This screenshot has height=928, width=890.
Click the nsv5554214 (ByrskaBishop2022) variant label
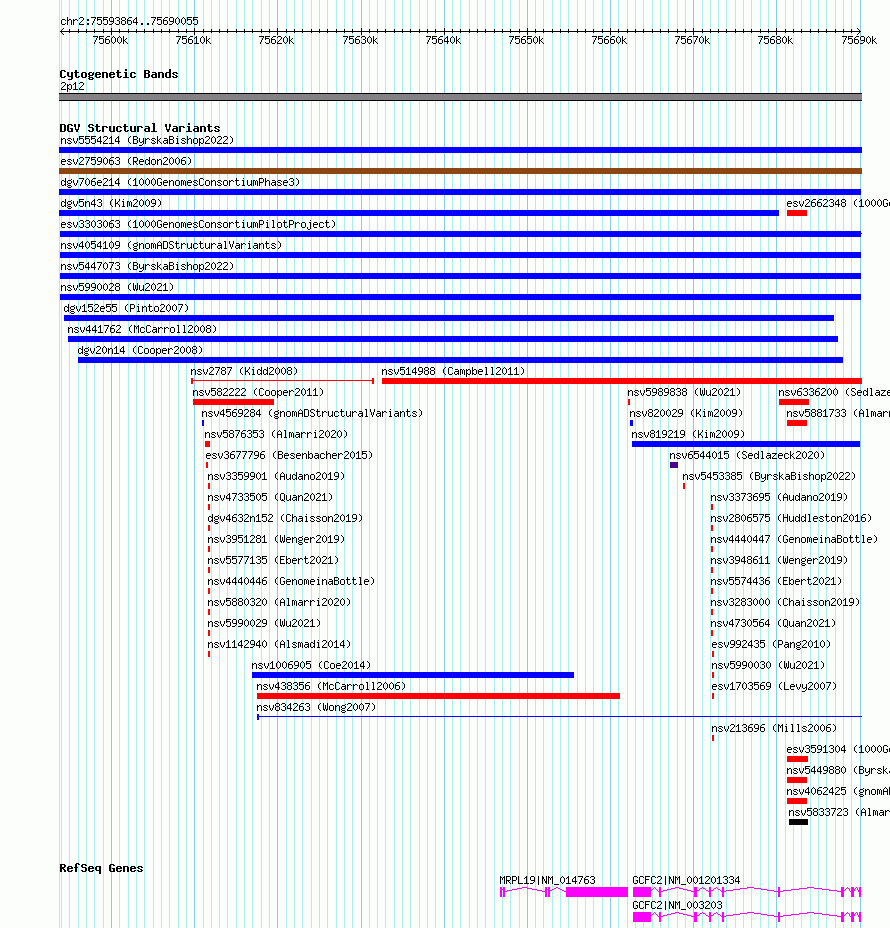(147, 140)
